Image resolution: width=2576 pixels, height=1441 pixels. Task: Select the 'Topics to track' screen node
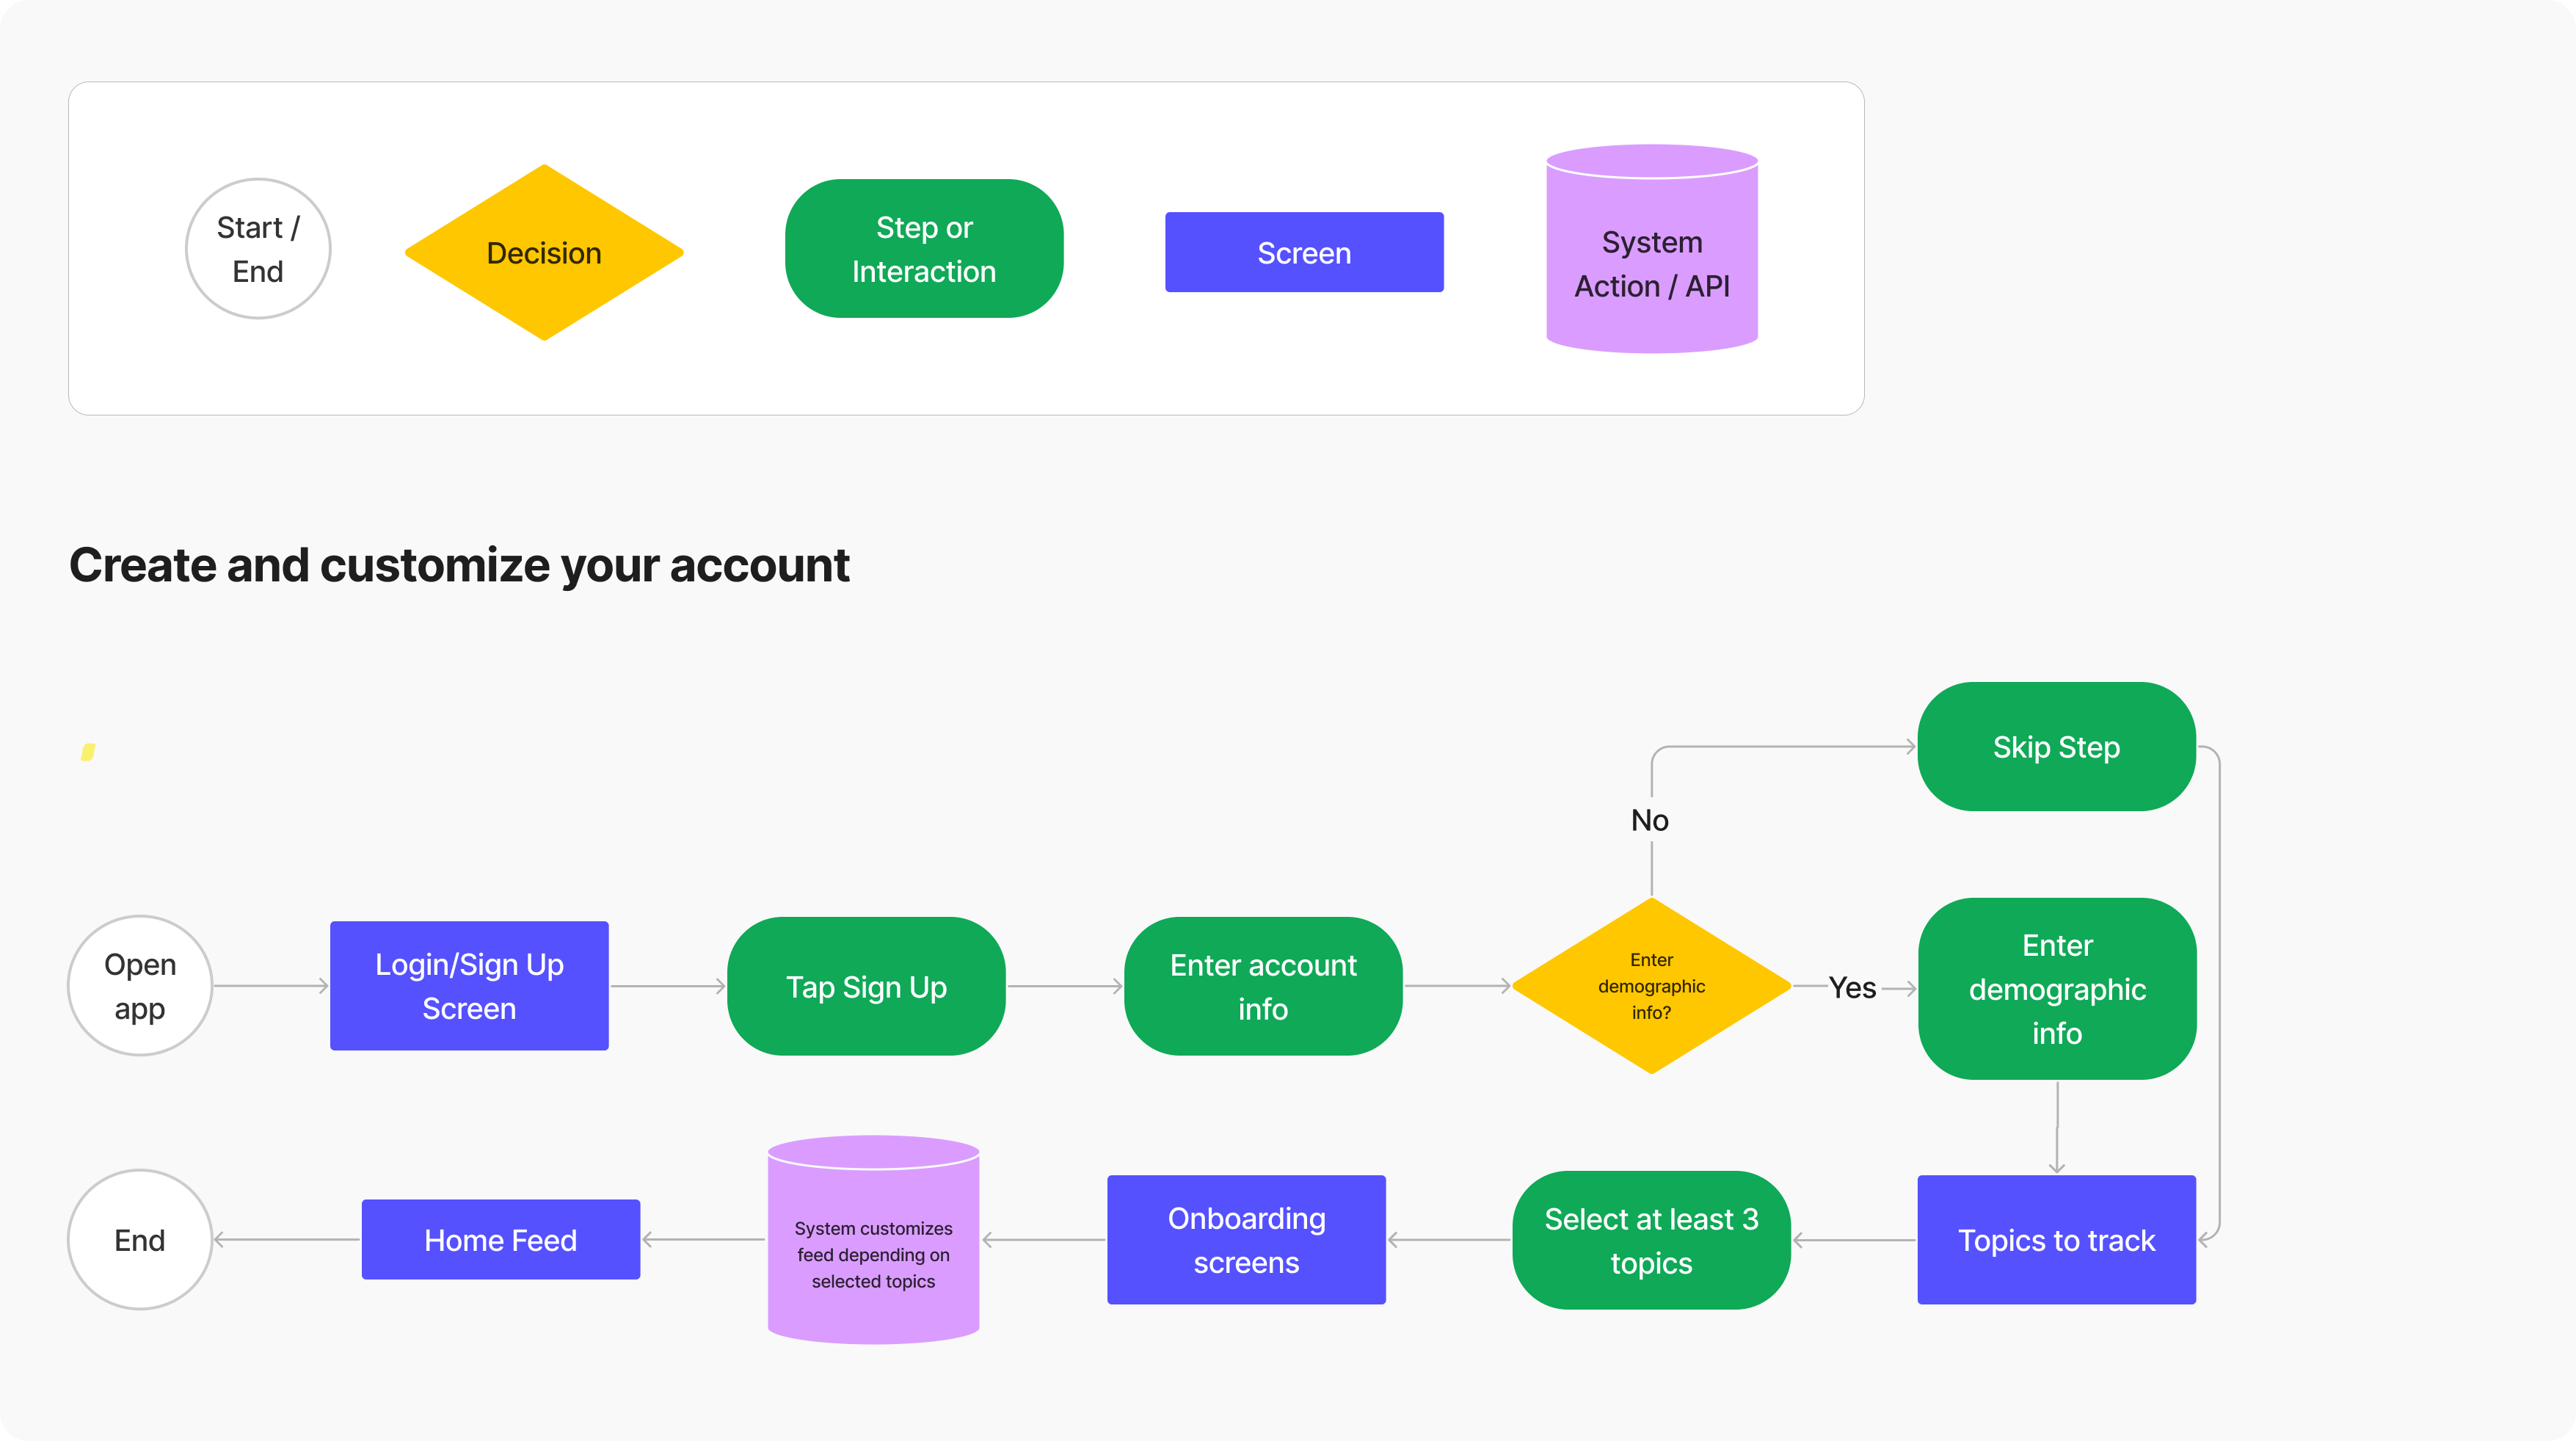coord(2056,1240)
